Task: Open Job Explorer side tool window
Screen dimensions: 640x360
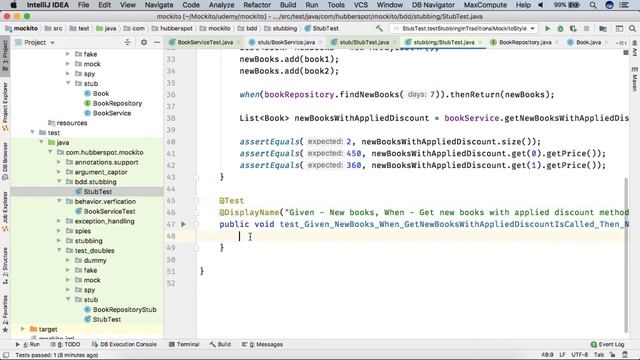Action: (5, 211)
